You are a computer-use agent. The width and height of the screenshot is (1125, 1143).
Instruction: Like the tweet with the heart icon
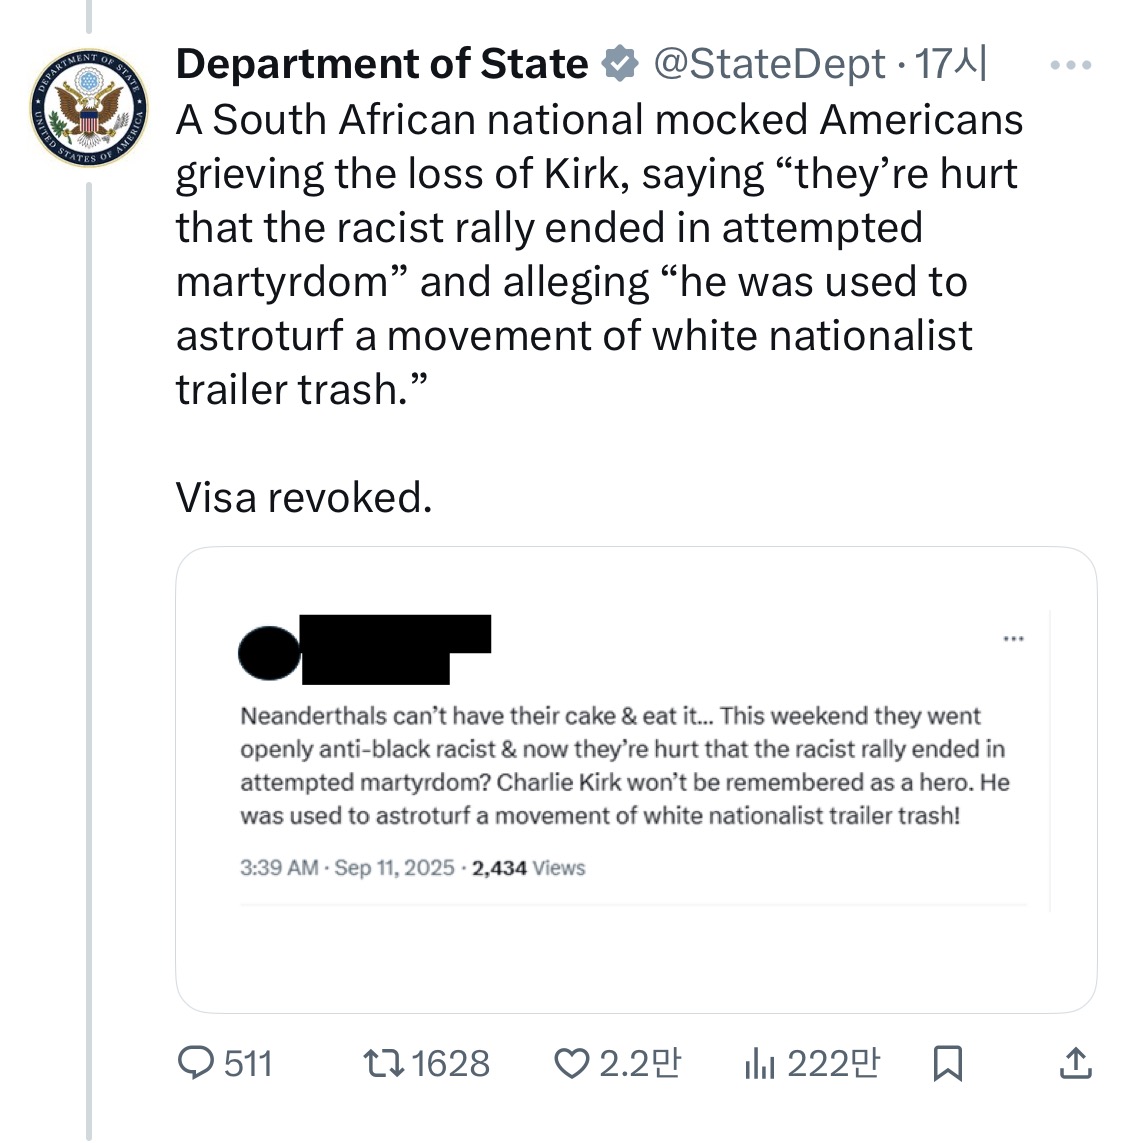[x=571, y=1063]
